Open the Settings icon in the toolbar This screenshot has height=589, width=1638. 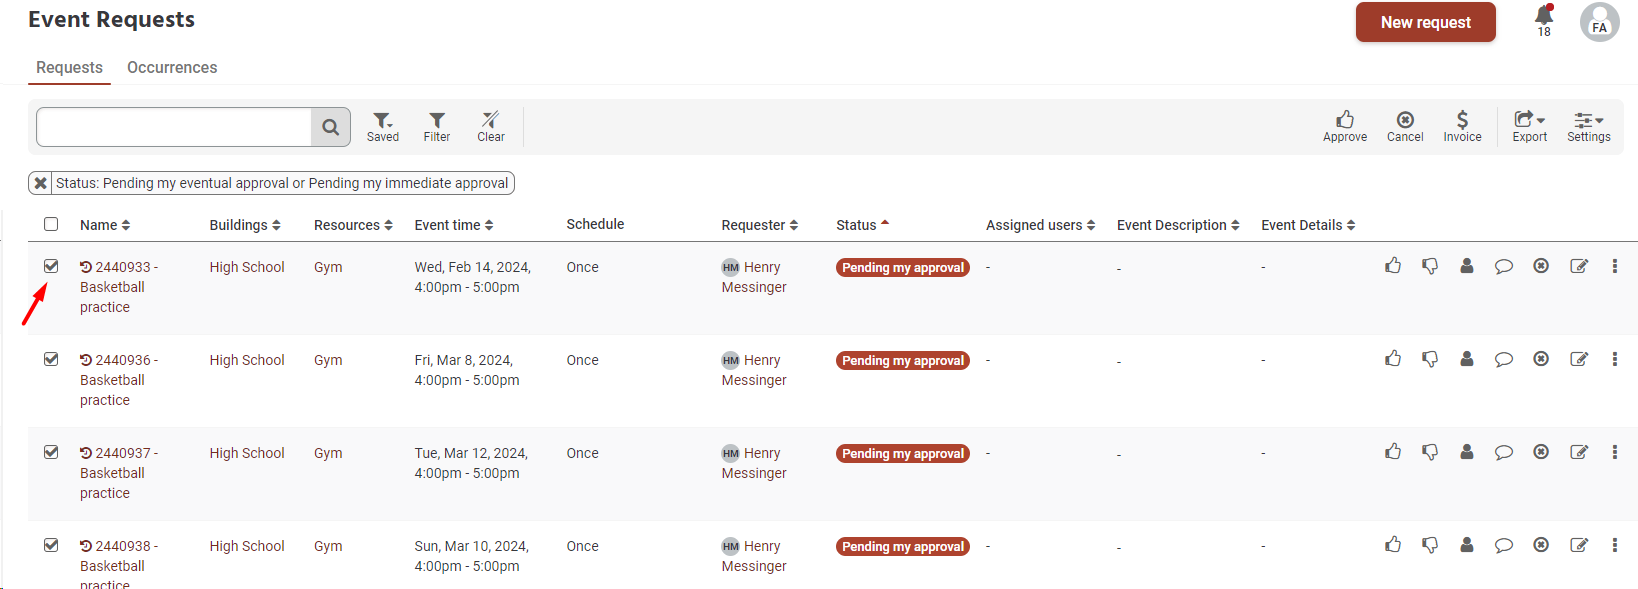[1588, 126]
